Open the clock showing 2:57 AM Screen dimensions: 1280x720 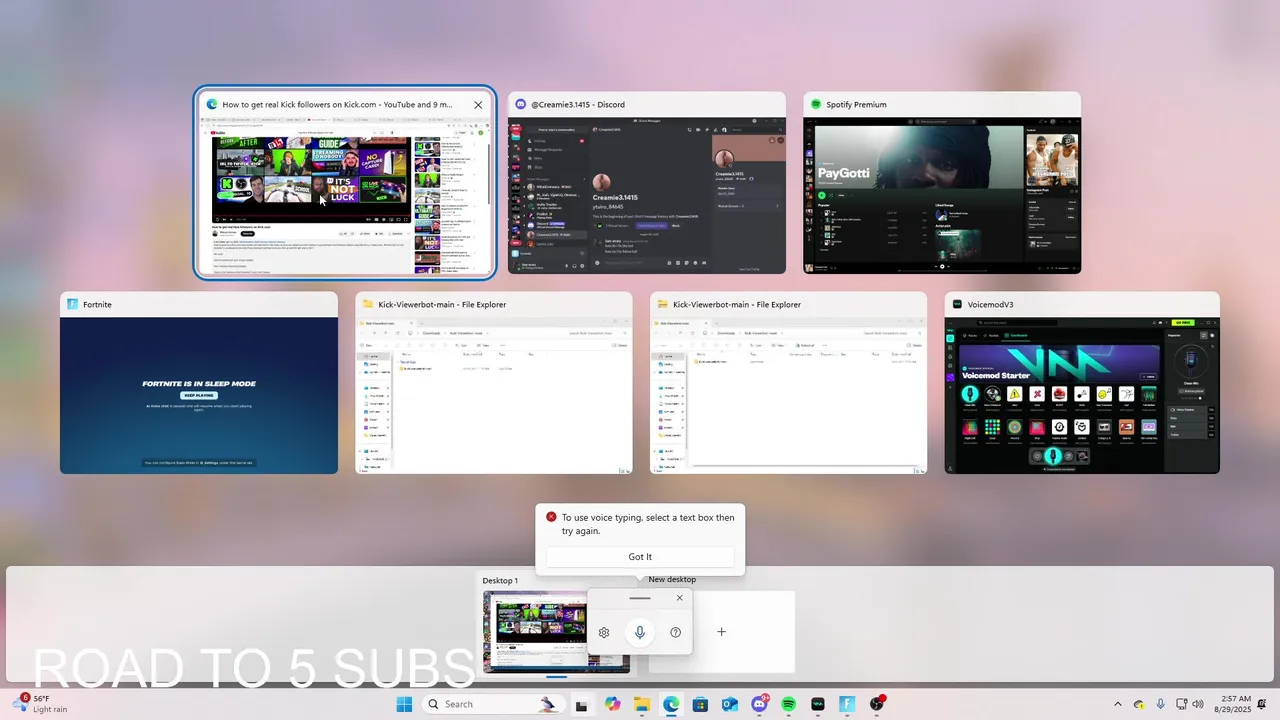click(x=1235, y=704)
